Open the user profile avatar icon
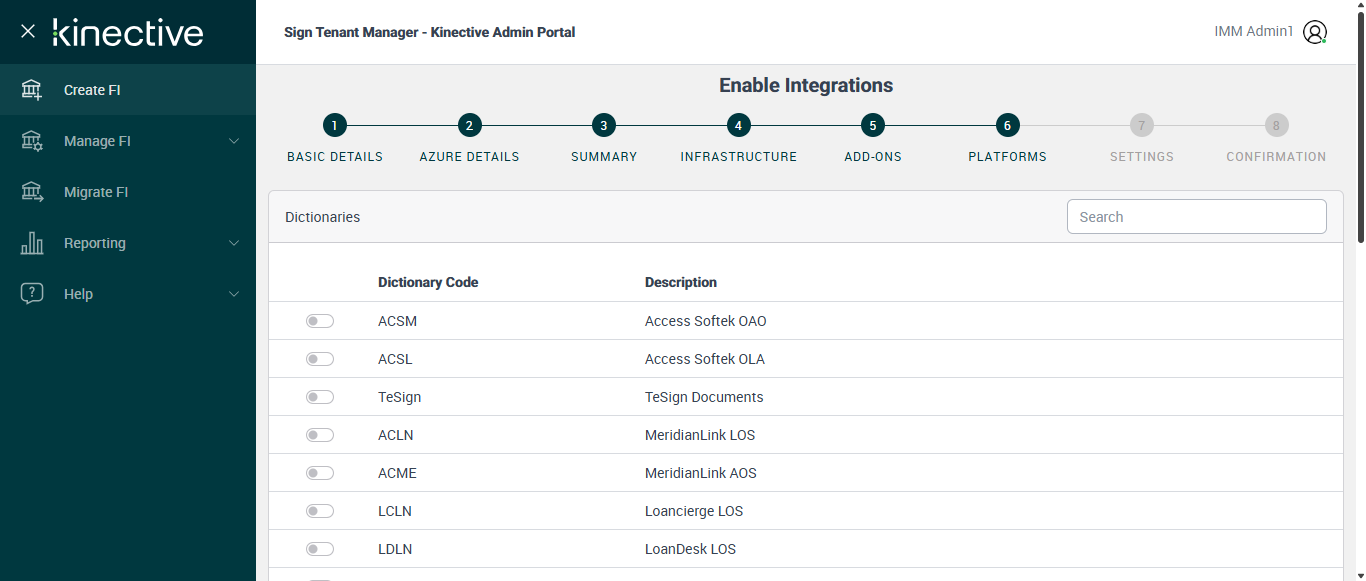 click(x=1315, y=32)
